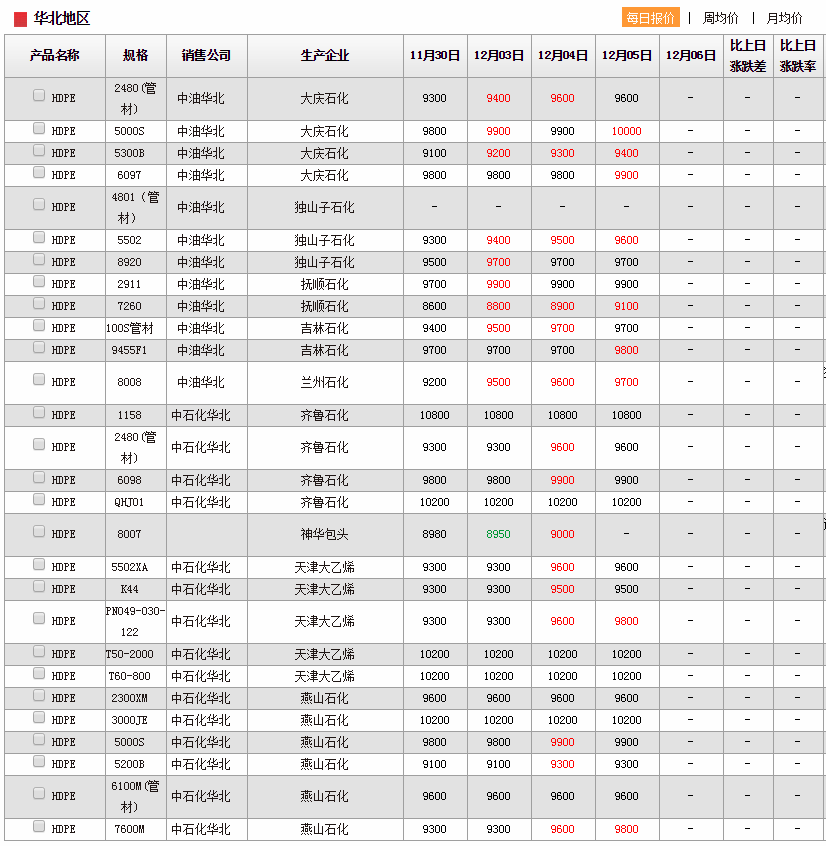Tick checkbox for HDPE 3000JE row
The image size is (826, 846).
pyautogui.click(x=39, y=717)
